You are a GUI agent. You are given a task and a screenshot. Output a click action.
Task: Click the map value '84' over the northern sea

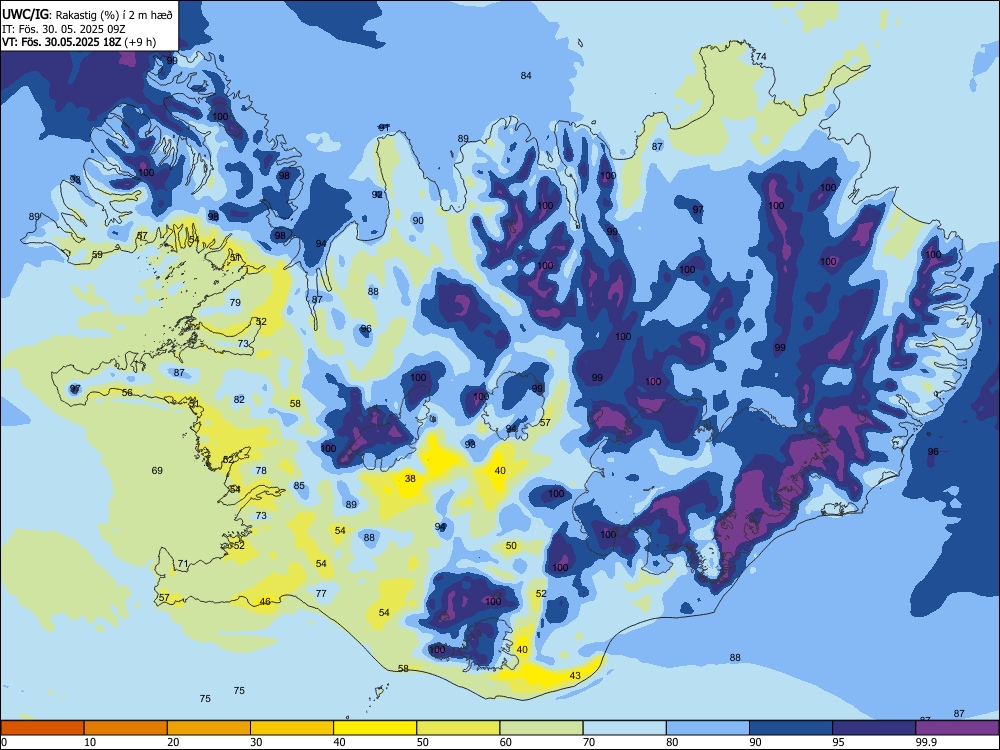[x=526, y=76]
